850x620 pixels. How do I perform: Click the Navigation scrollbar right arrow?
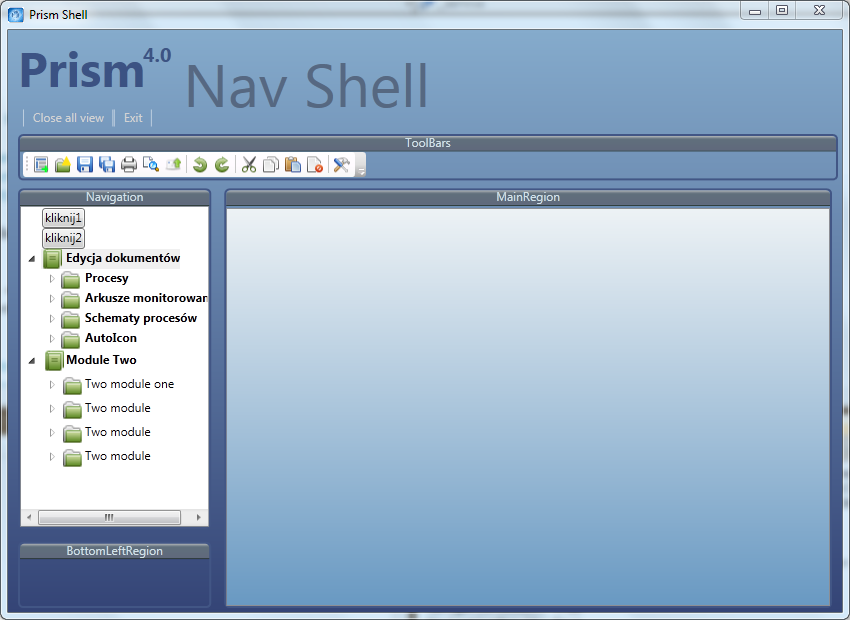coord(198,518)
